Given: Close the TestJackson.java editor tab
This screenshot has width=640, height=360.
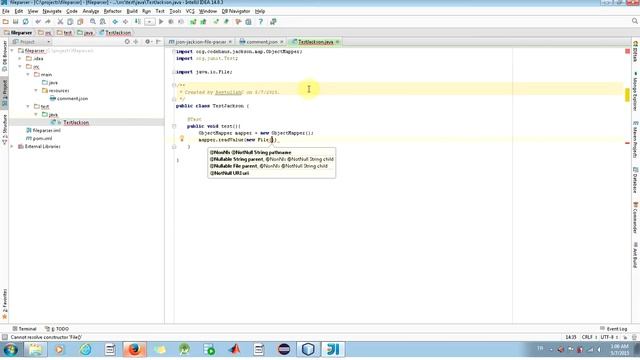Looking at the screenshot, I should pos(338,42).
